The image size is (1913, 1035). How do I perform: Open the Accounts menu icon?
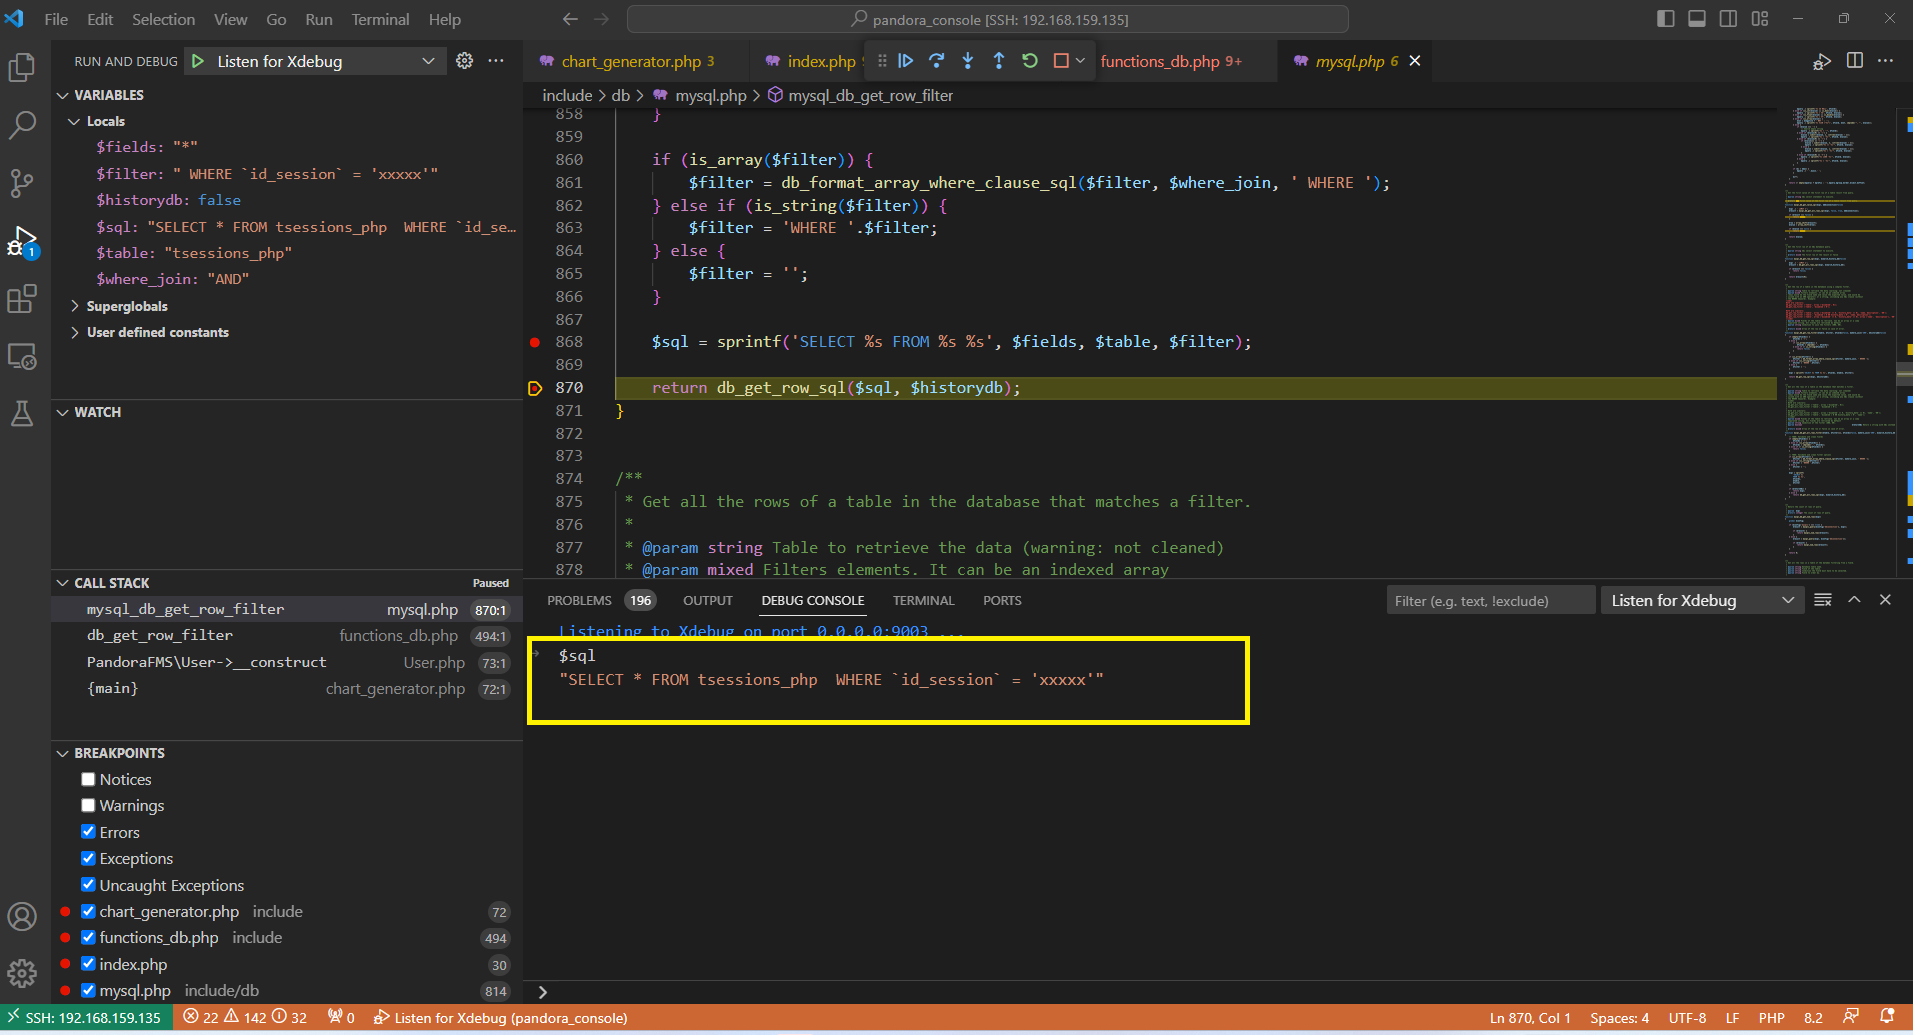tap(22, 916)
